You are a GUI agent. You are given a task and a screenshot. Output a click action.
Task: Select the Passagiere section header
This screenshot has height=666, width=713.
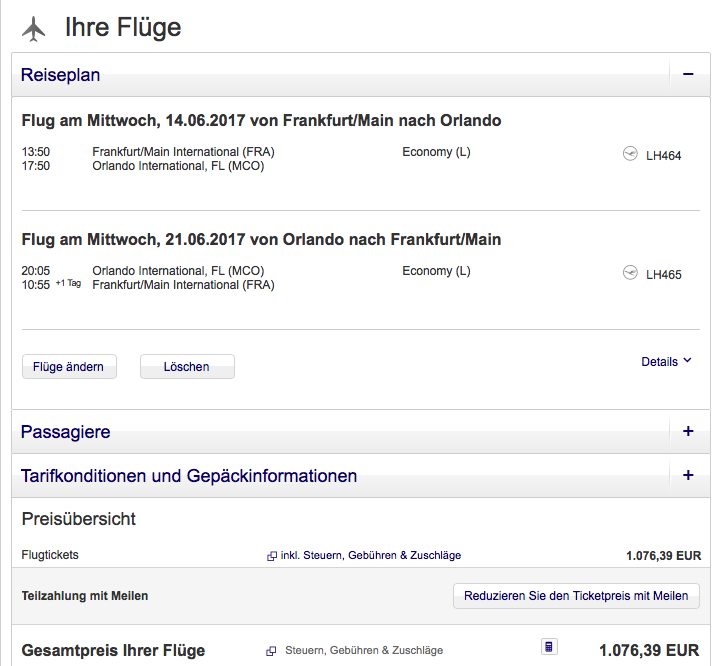click(x=66, y=432)
